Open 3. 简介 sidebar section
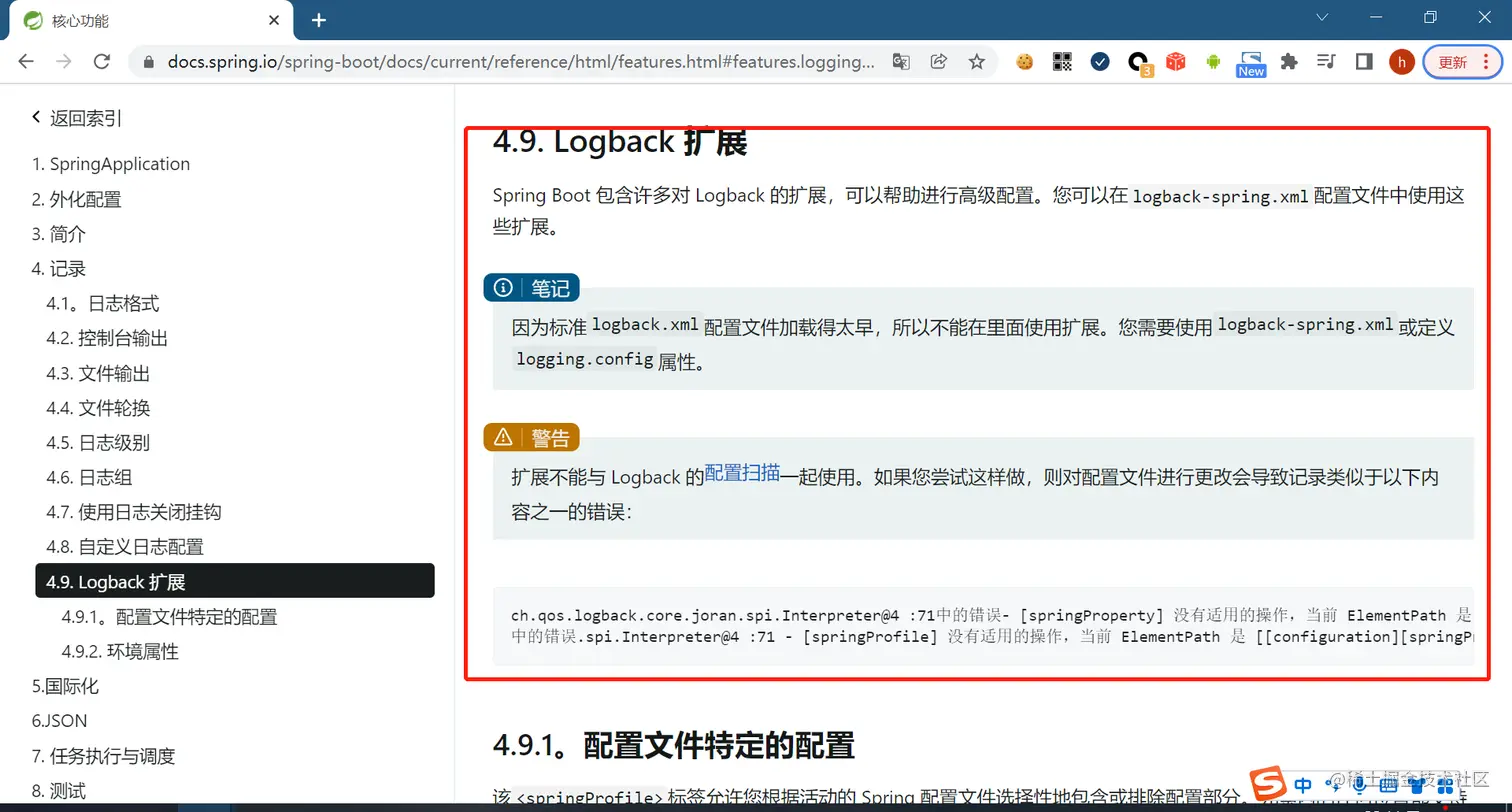Screen dimensions: 1512x812 click(x=59, y=234)
